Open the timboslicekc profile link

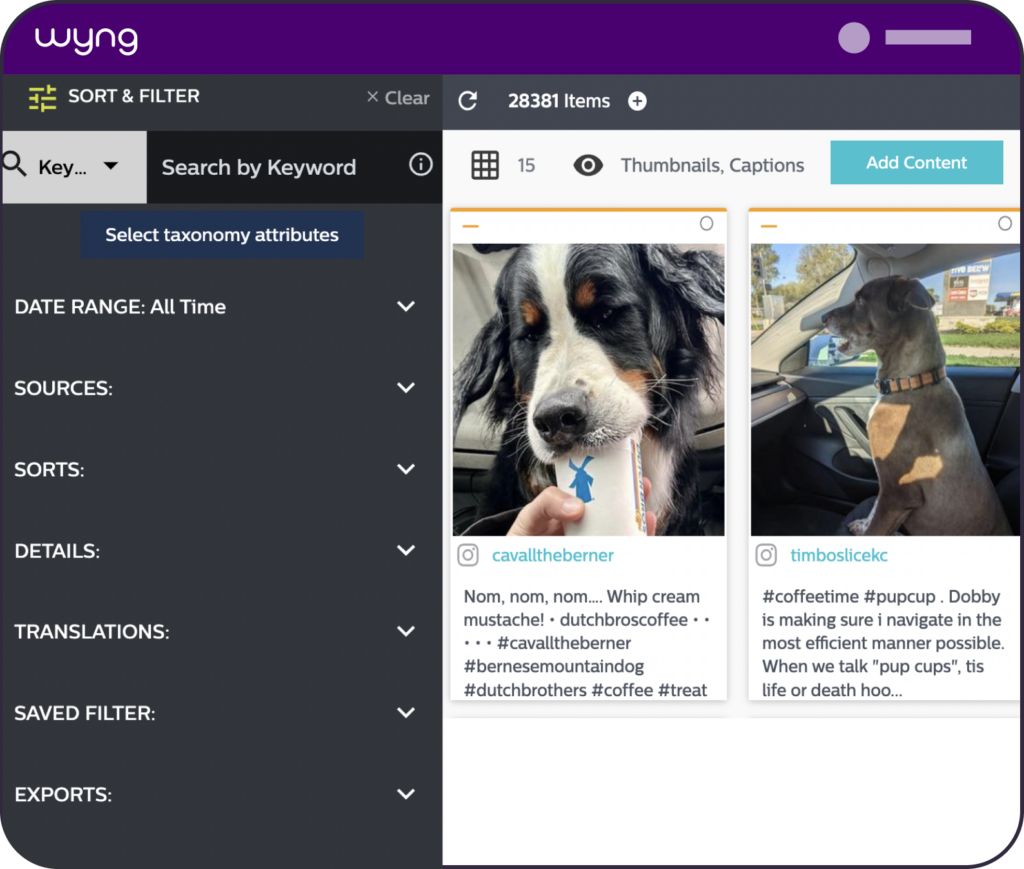pos(839,556)
